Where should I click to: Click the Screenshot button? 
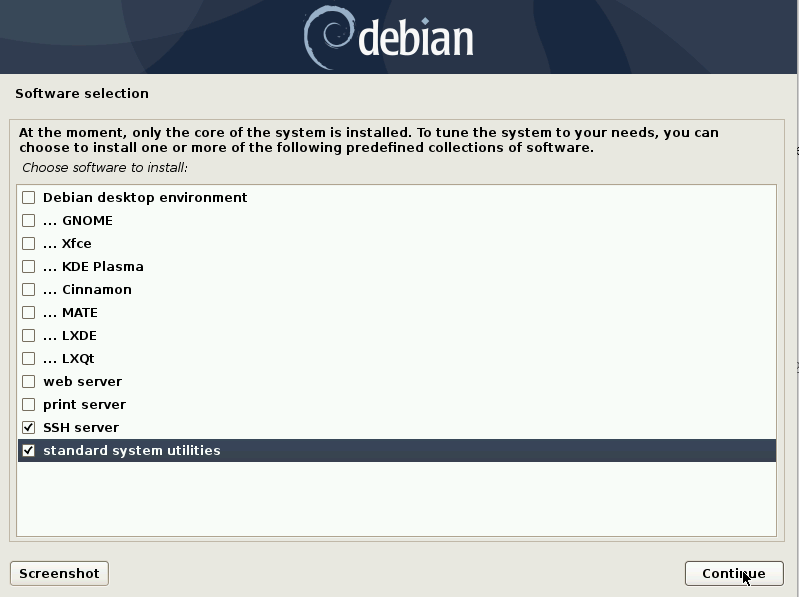click(x=59, y=574)
